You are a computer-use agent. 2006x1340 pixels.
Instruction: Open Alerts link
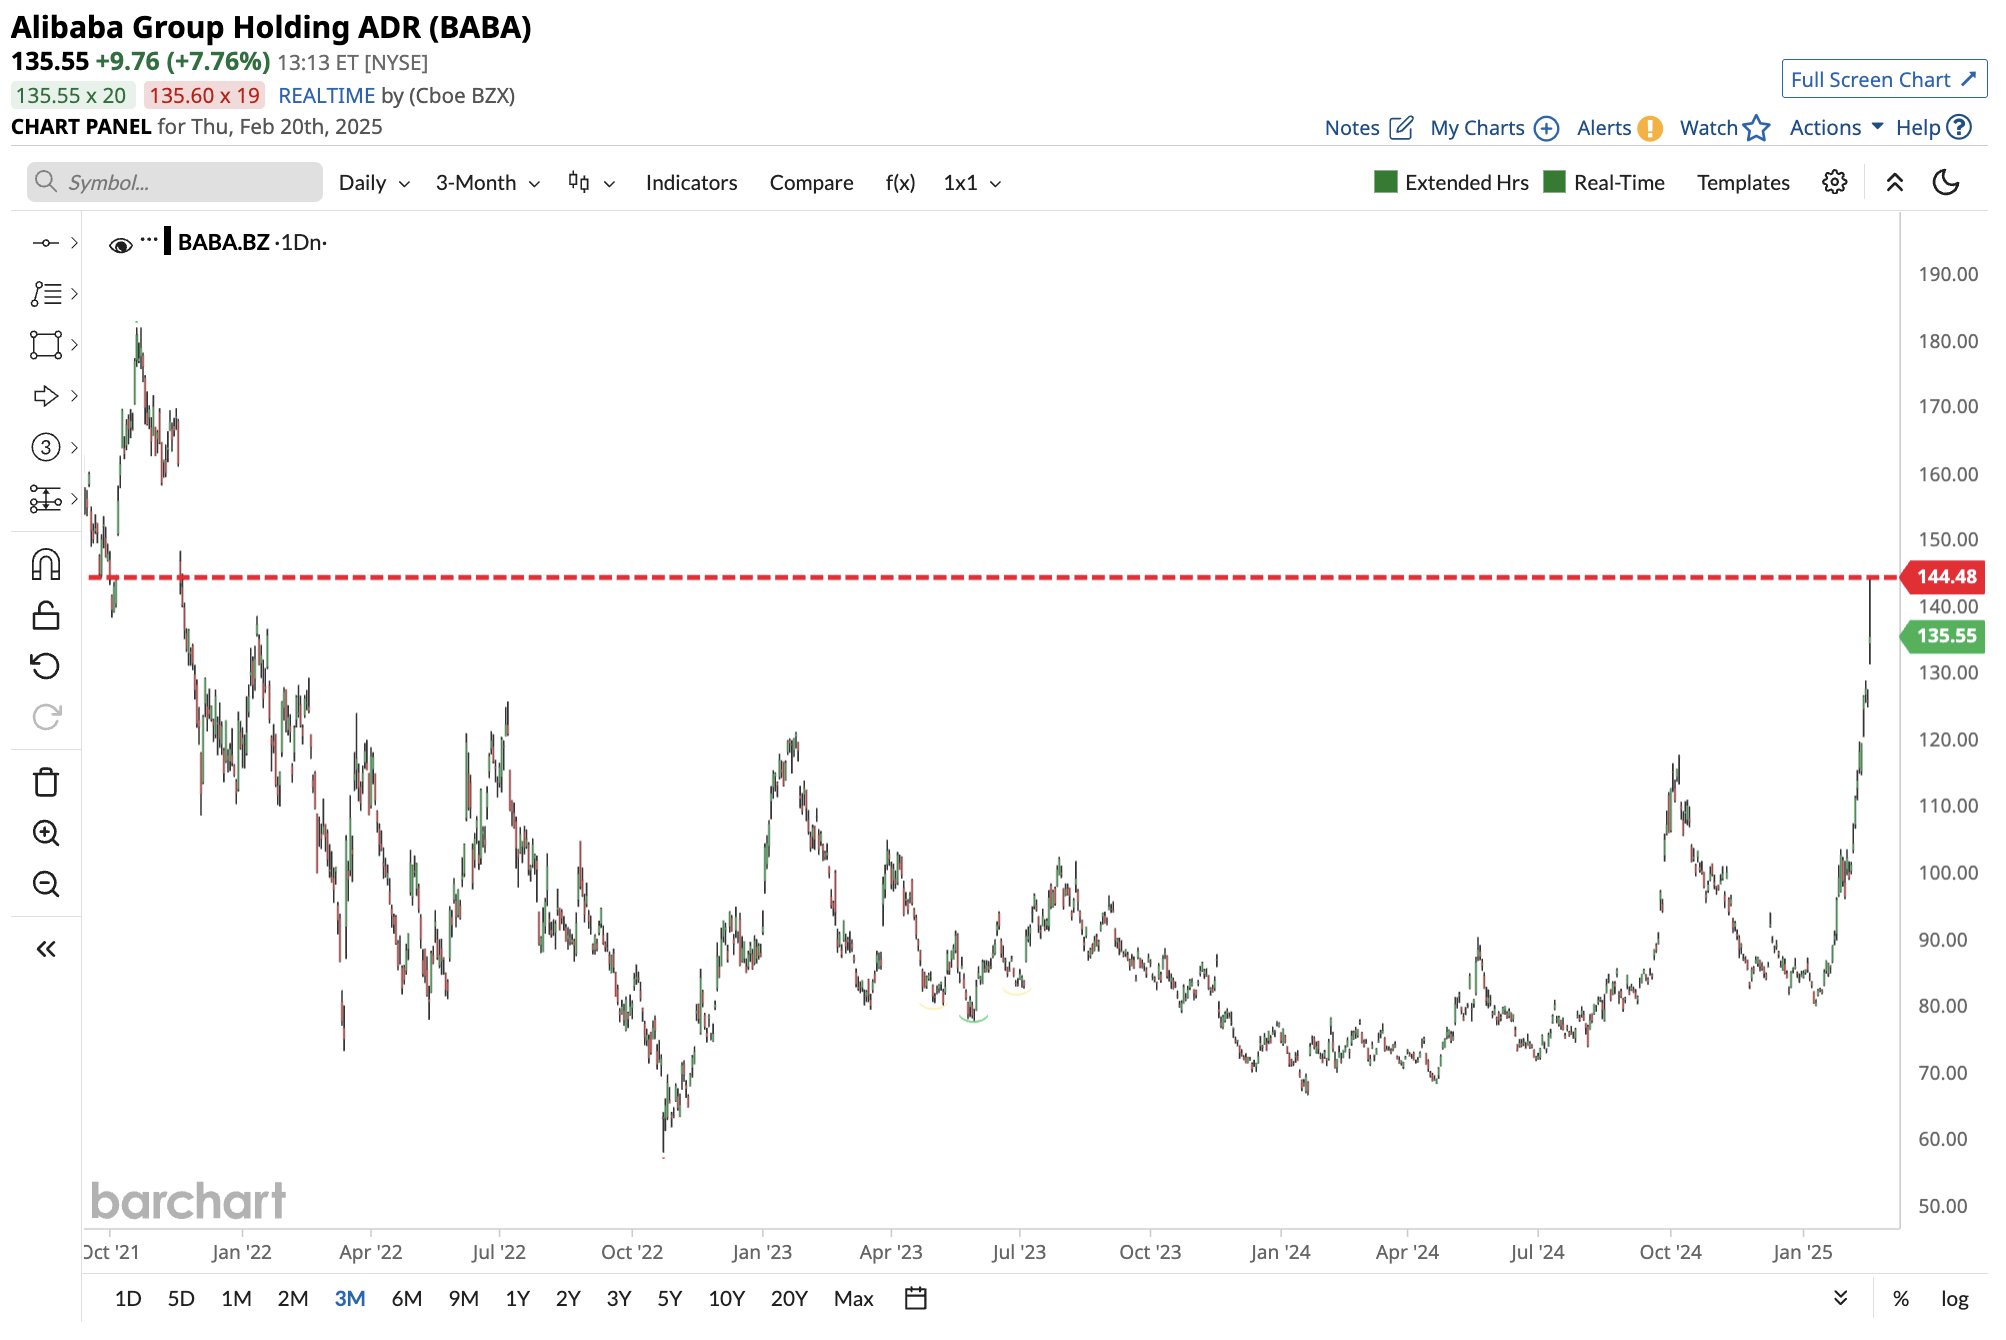(1619, 127)
